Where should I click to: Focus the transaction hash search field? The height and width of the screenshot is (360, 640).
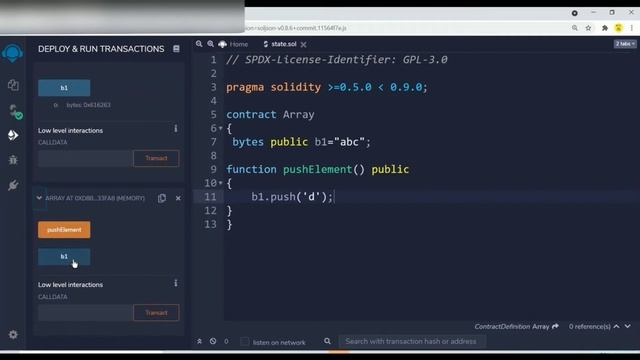pyautogui.click(x=412, y=341)
